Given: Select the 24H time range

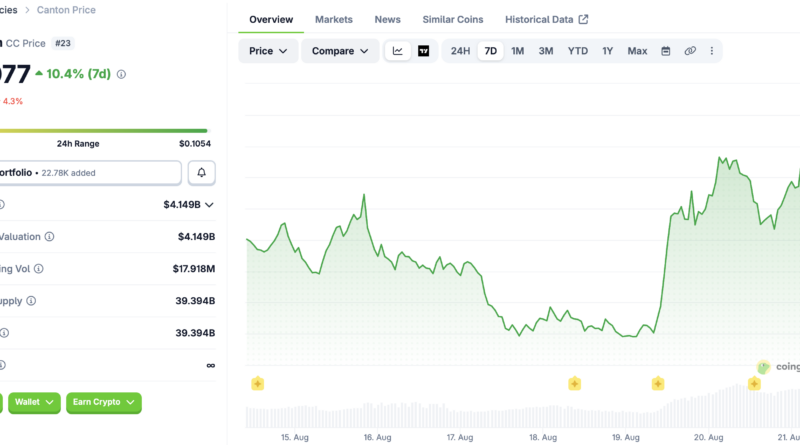Looking at the screenshot, I should click(x=460, y=51).
